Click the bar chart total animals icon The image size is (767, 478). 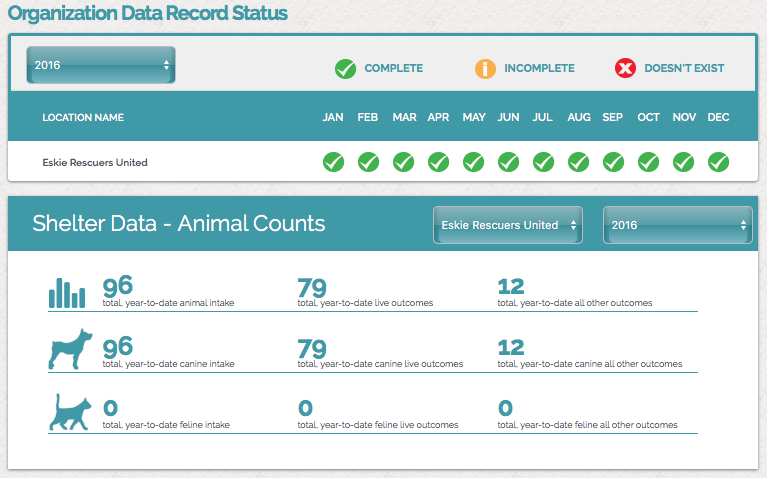[x=67, y=293]
